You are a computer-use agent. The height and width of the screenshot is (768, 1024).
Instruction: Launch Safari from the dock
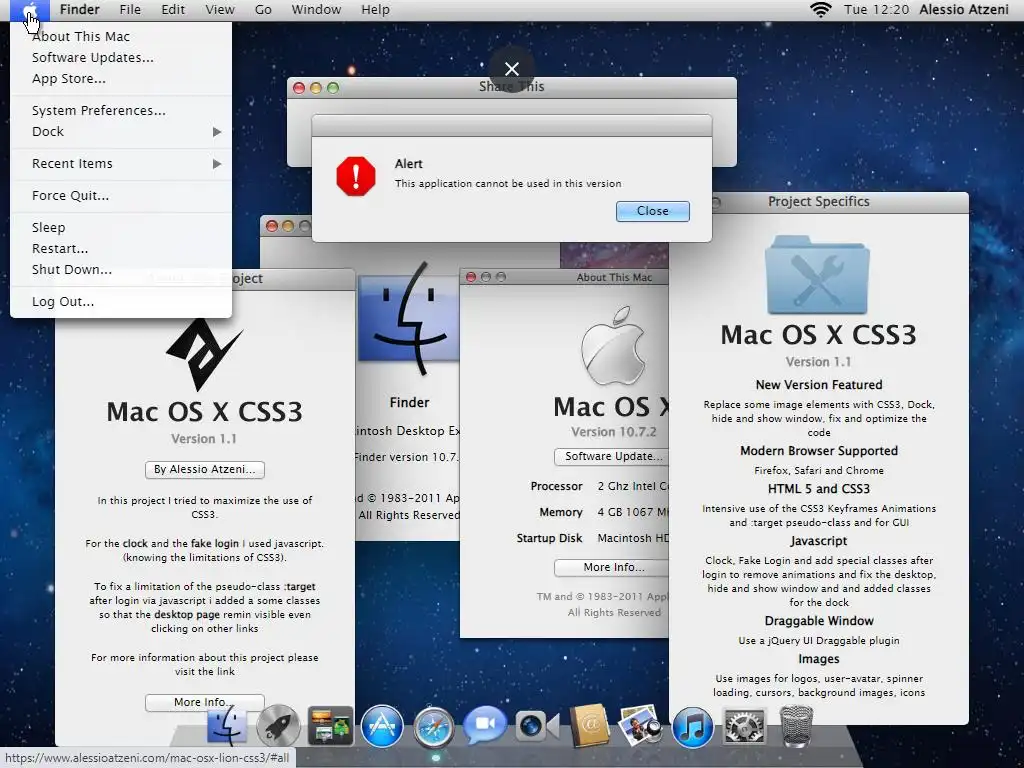(x=433, y=727)
